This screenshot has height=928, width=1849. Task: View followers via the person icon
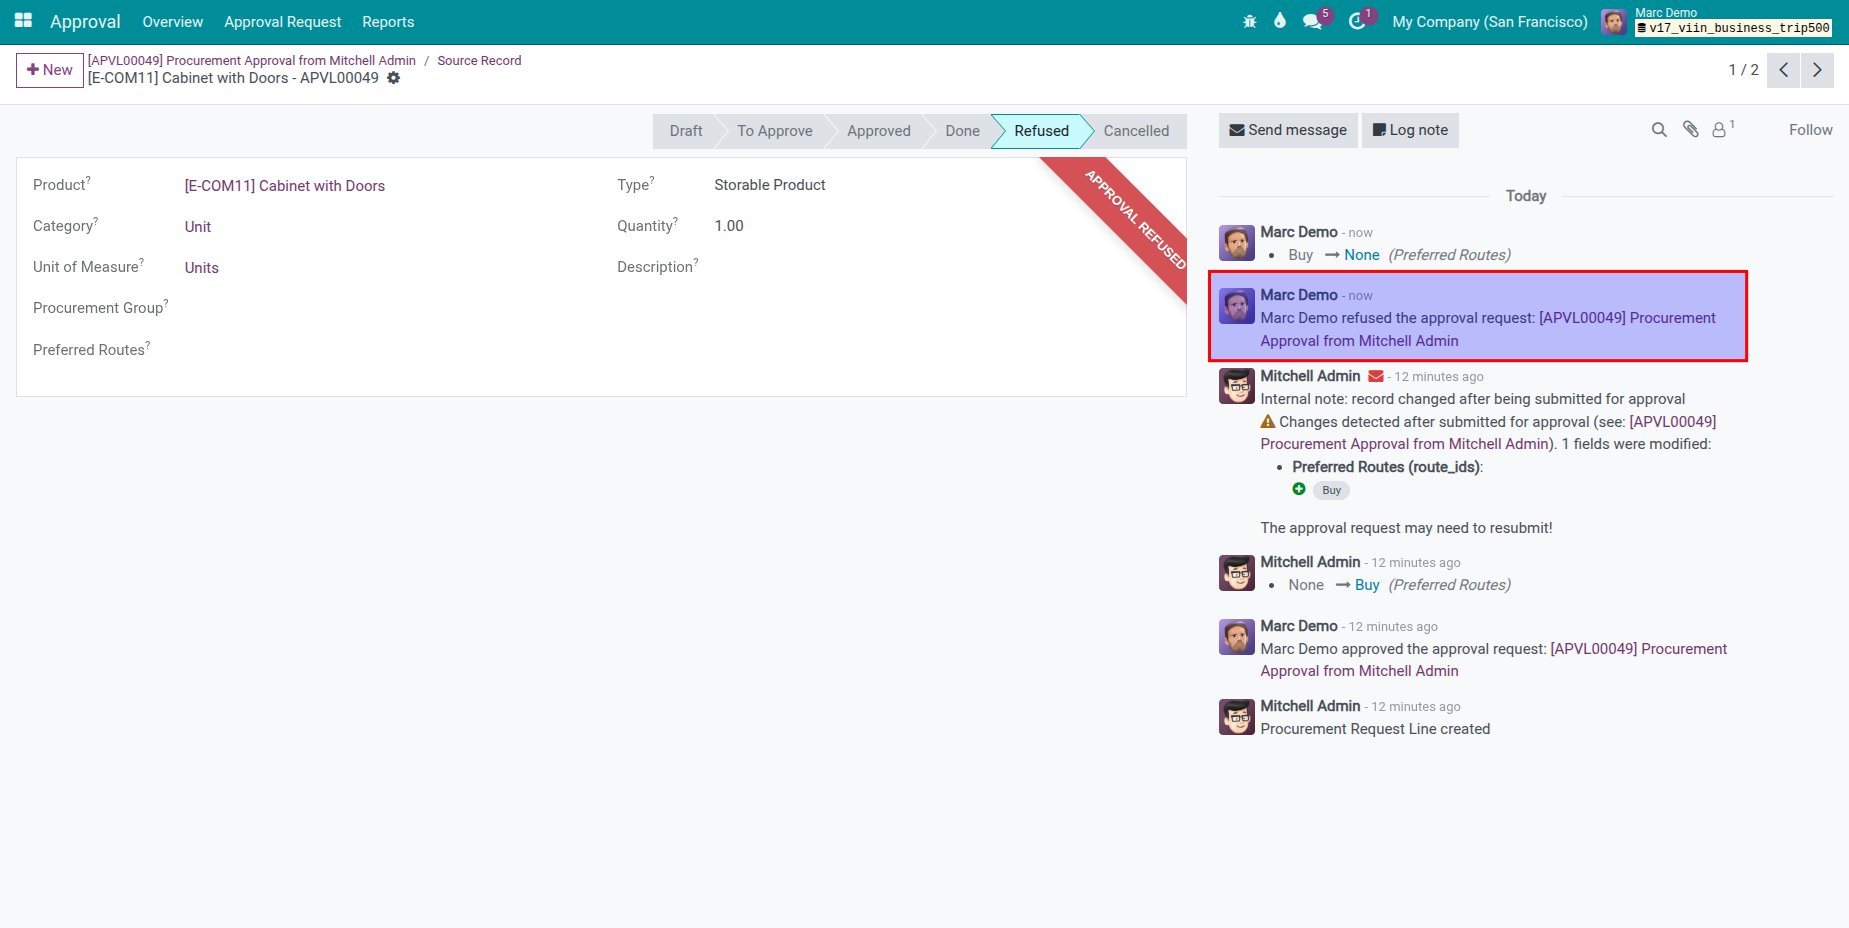1719,130
